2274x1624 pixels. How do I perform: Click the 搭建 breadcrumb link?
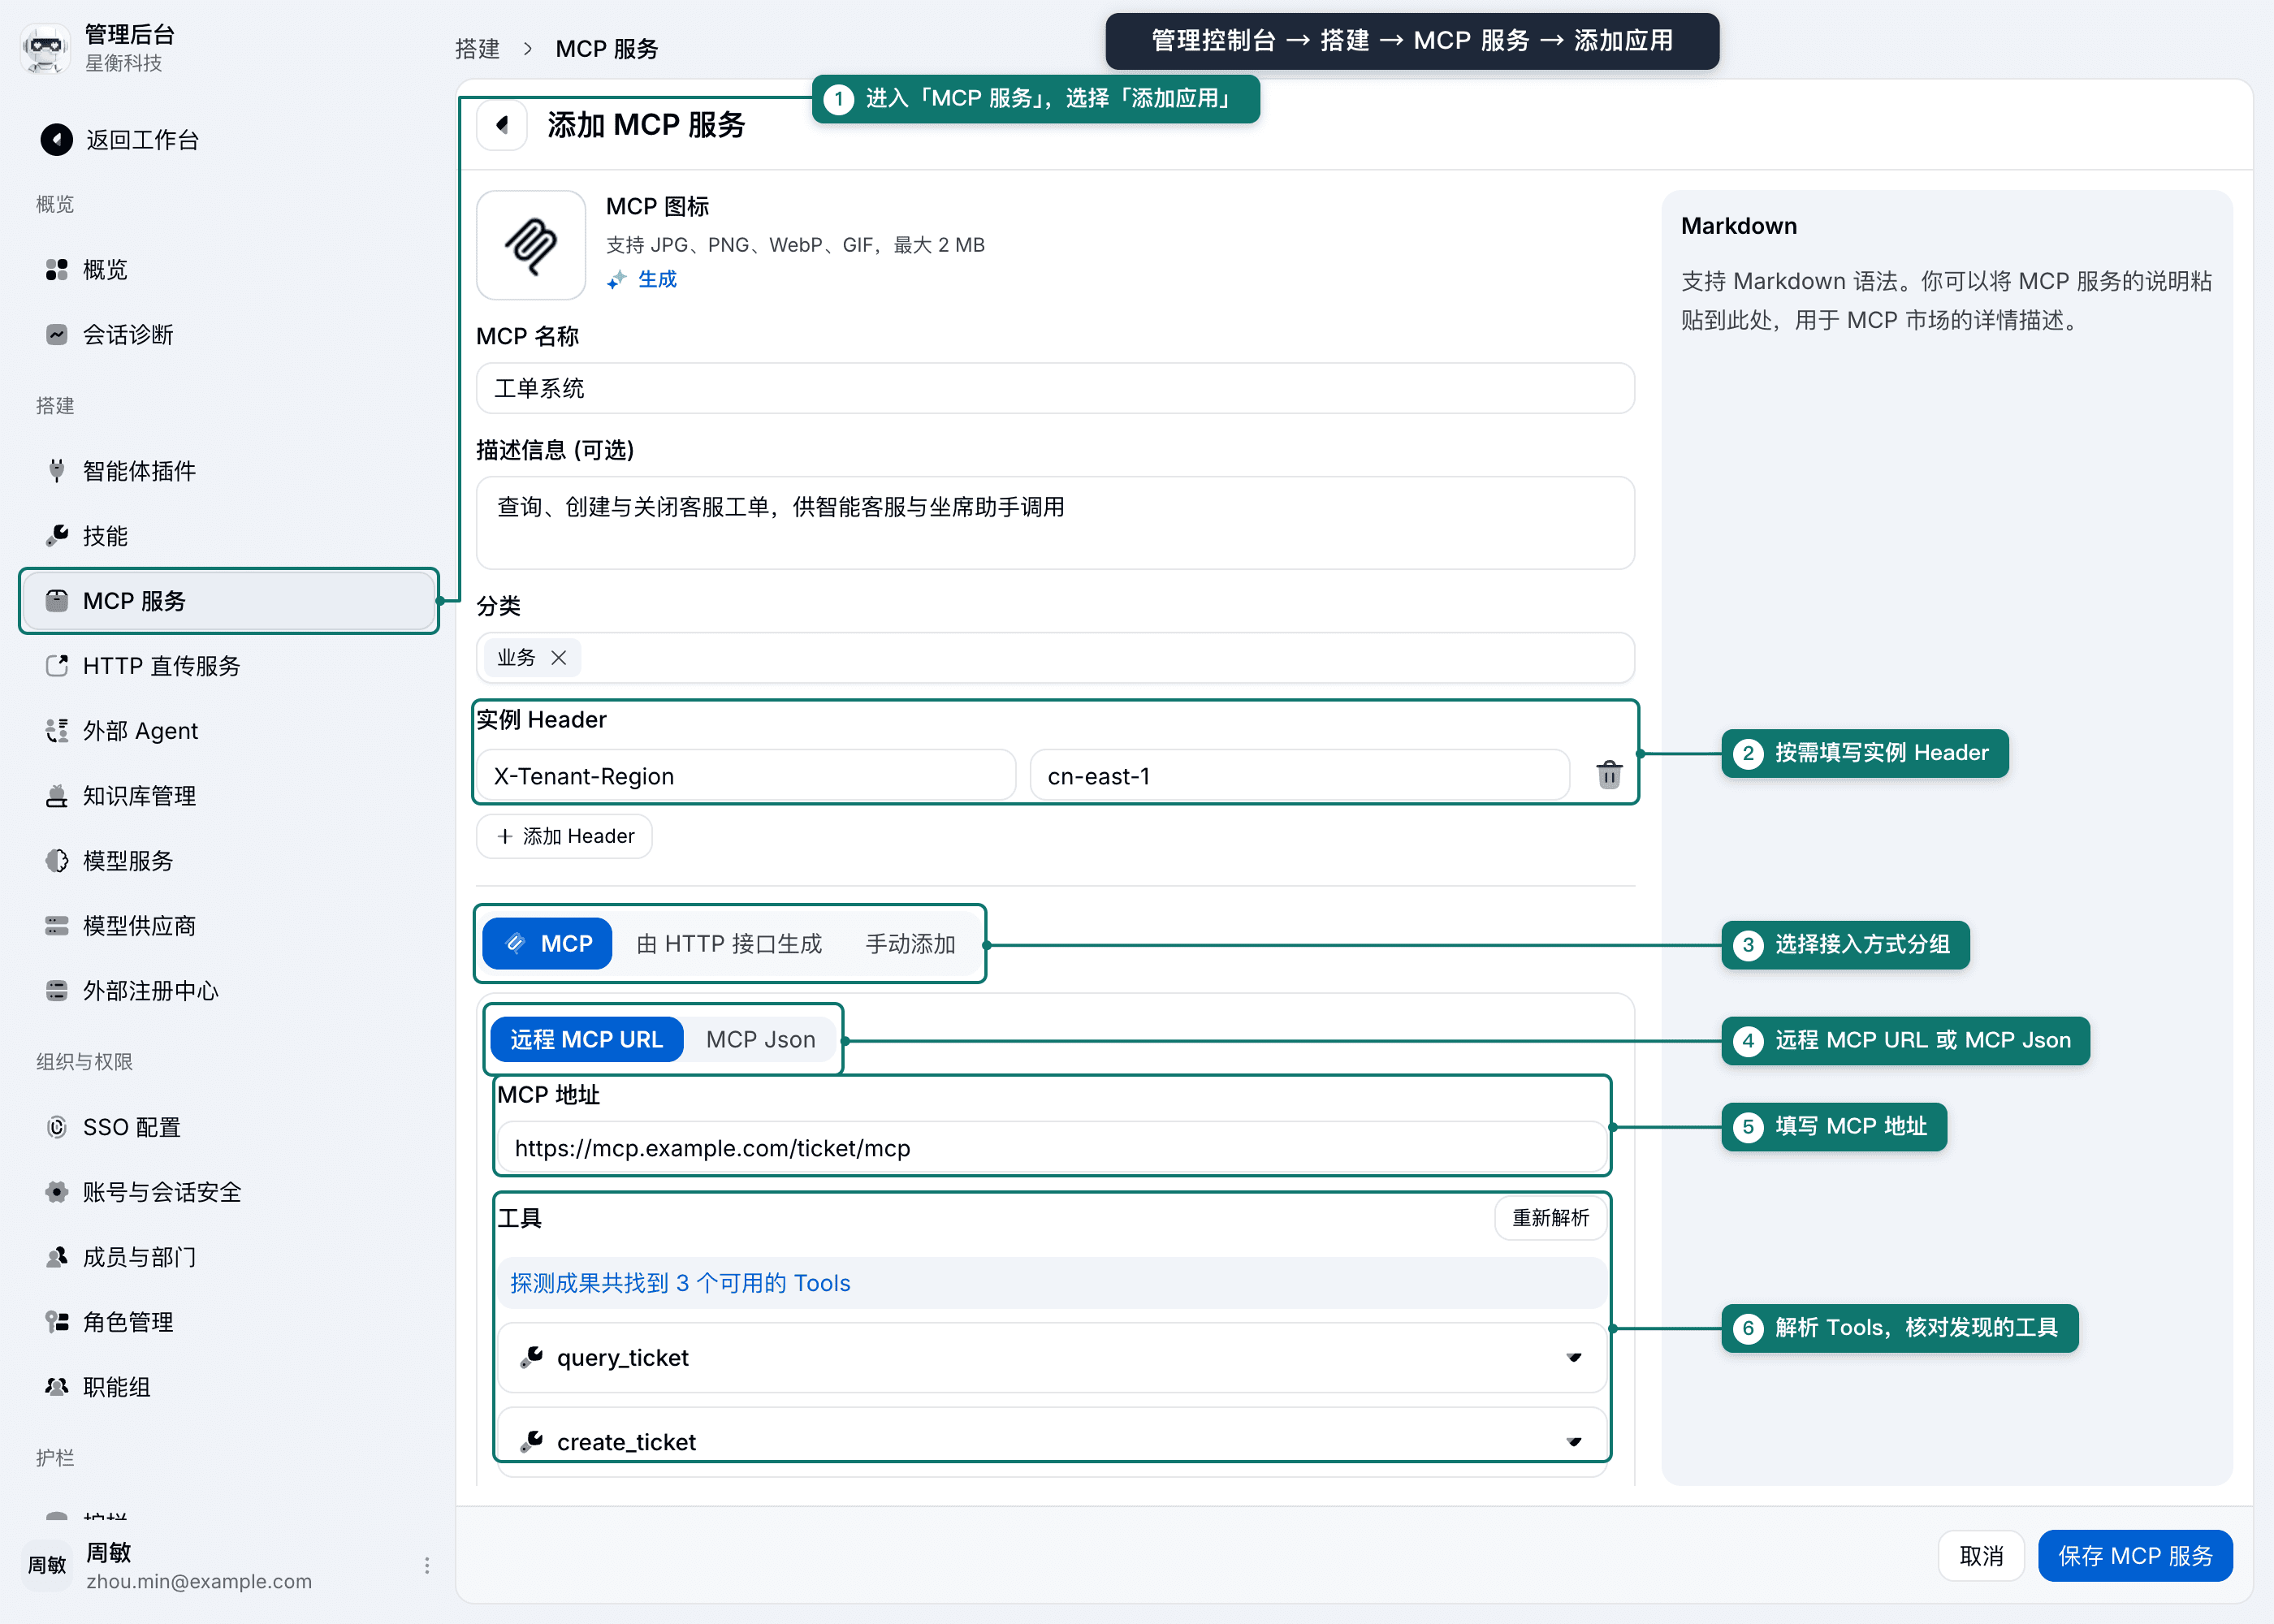tap(478, 48)
